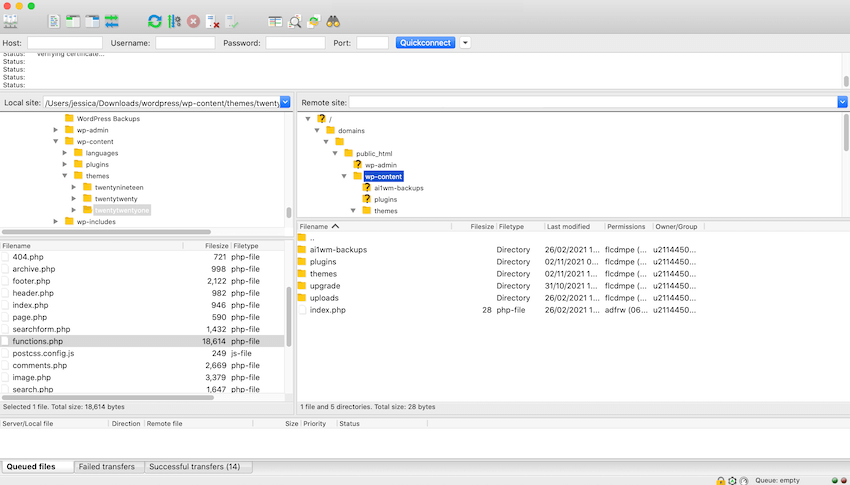The width and height of the screenshot is (850, 485).
Task: Open remote file search binoculars icon
Action: click(x=334, y=21)
